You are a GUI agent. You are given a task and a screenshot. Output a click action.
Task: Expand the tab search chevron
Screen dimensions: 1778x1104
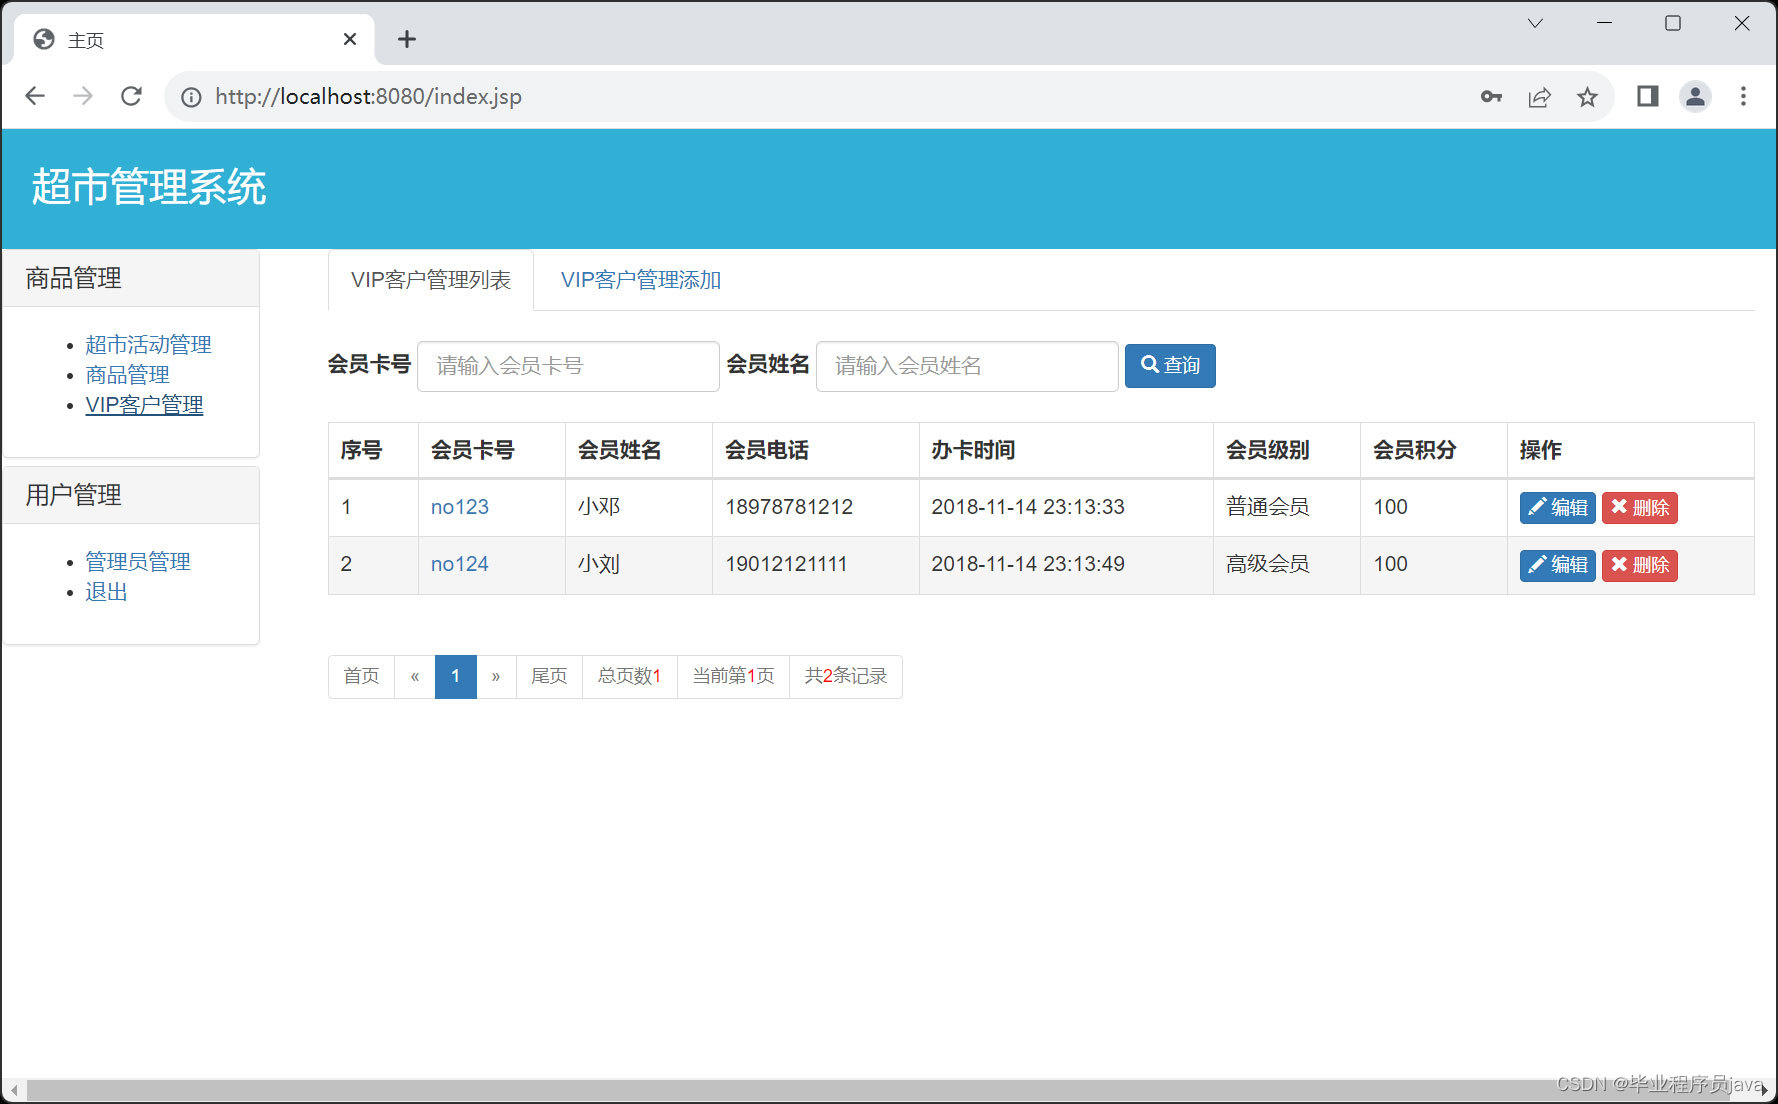[x=1535, y=23]
